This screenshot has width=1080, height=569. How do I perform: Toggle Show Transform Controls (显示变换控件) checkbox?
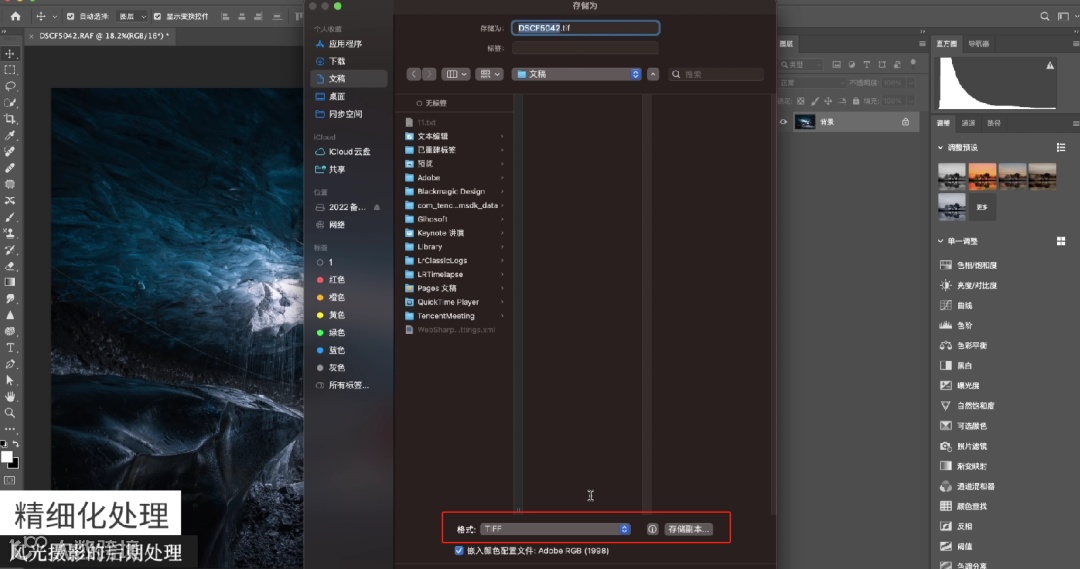pos(157,16)
